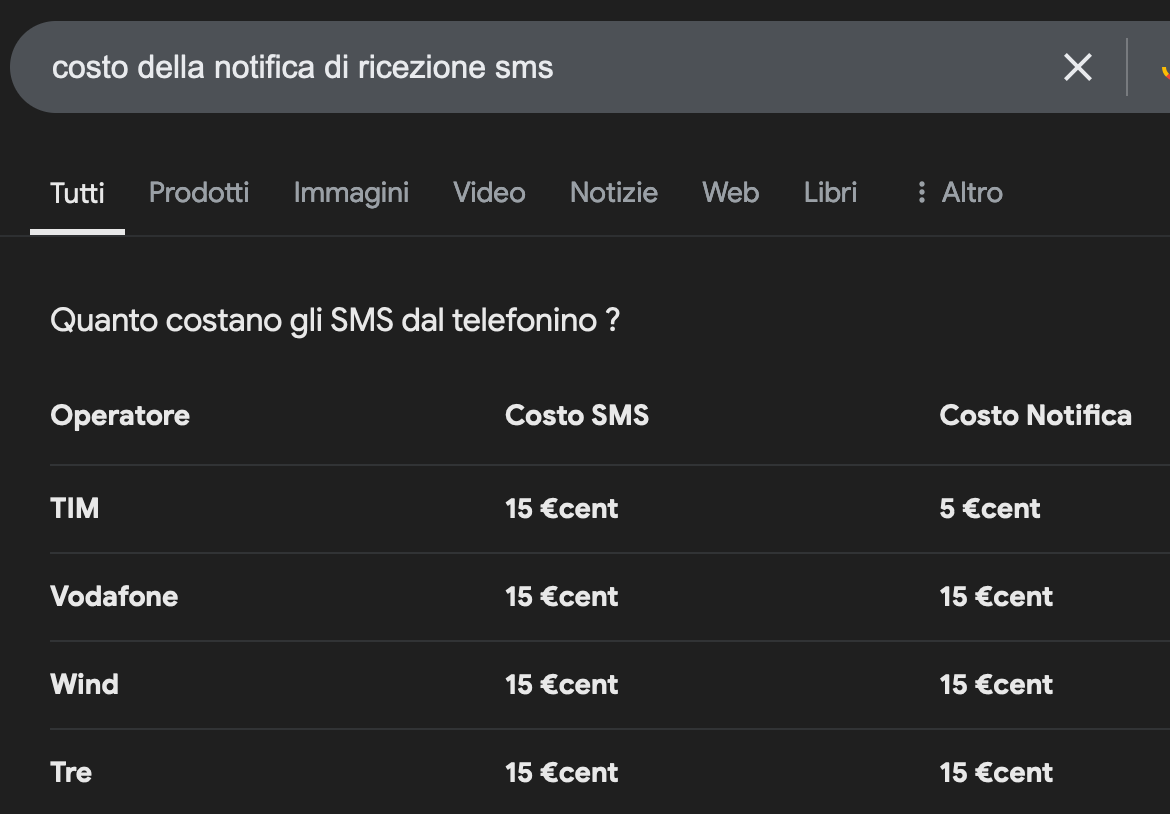Select the Wind operator cell

(85, 684)
